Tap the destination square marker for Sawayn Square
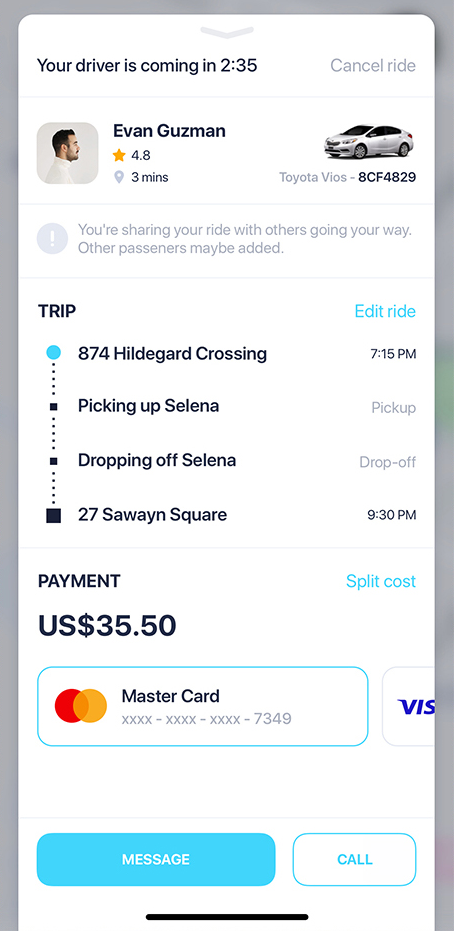454x931 pixels. click(x=53, y=515)
